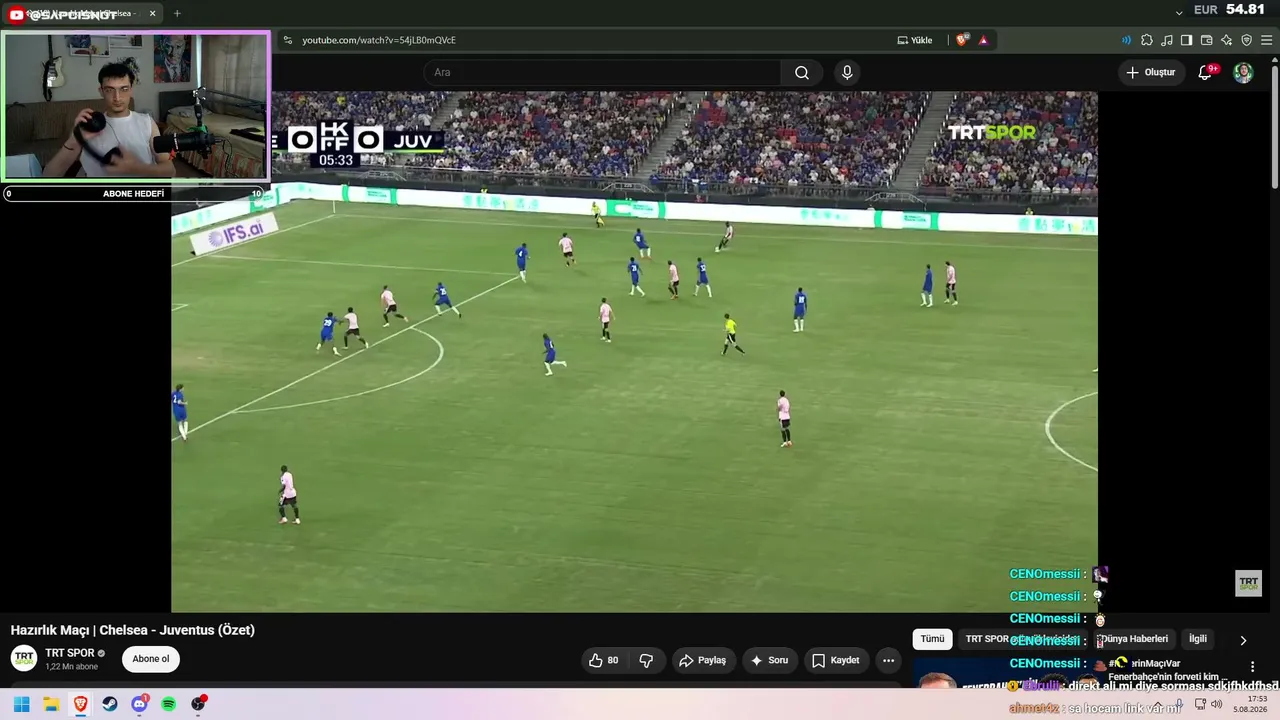Click the Paylaş share button
The width and height of the screenshot is (1280, 720).
(702, 660)
